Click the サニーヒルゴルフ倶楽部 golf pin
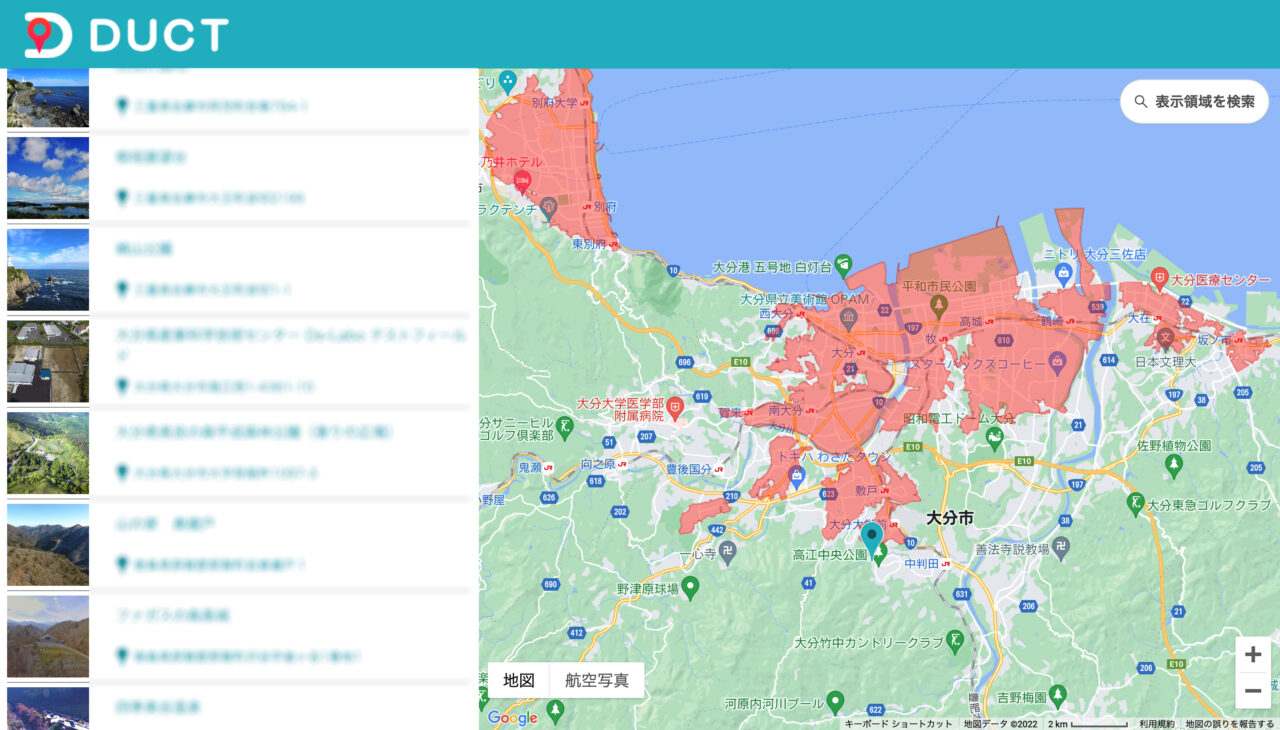This screenshot has width=1280, height=730. tap(565, 427)
